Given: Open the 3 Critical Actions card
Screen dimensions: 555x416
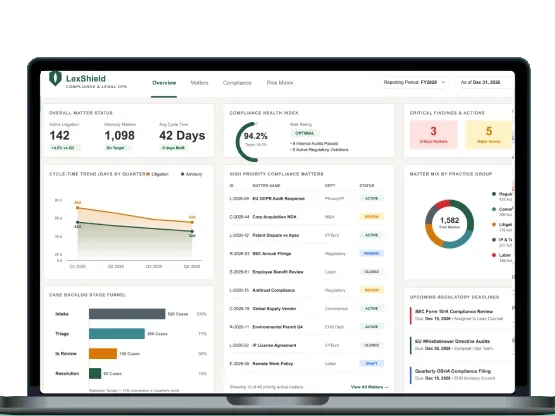Looking at the screenshot, I should tap(434, 134).
